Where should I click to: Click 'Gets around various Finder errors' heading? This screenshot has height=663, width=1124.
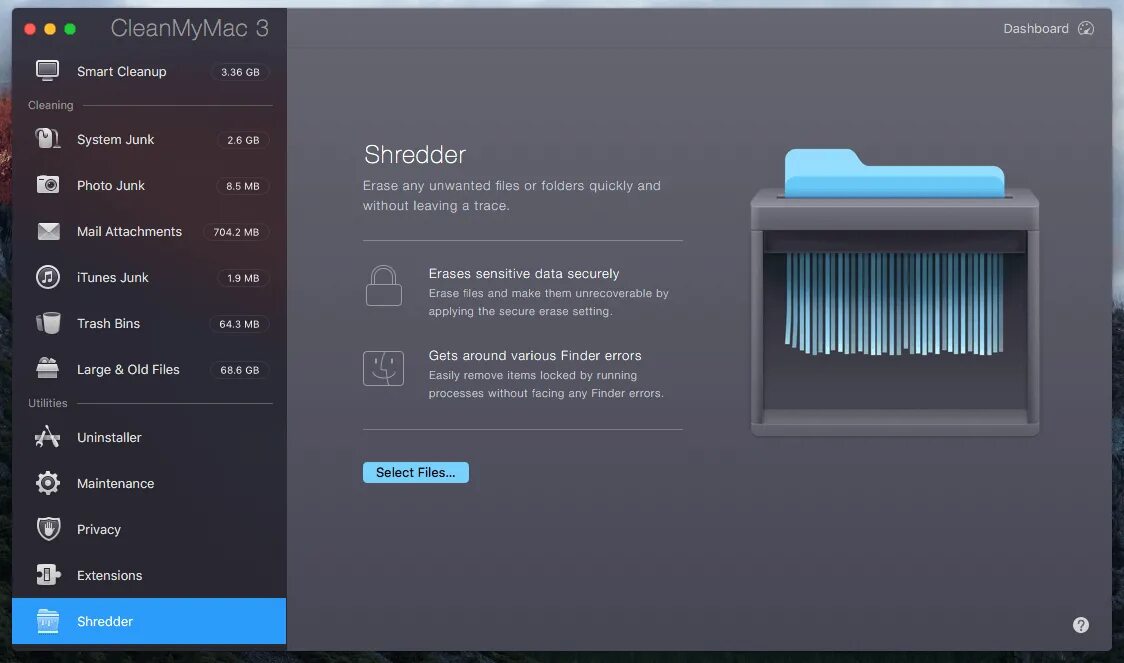[x=535, y=355]
